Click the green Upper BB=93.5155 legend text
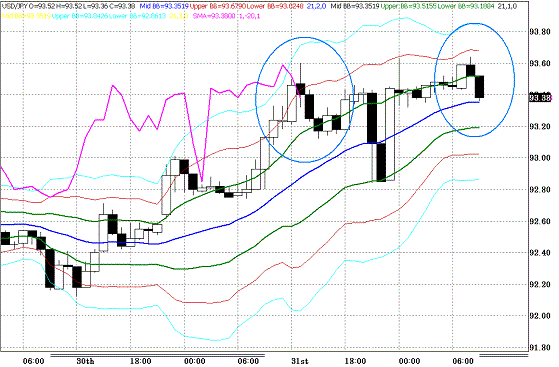Image resolution: width=559 pixels, height=367 pixels. click(x=408, y=6)
